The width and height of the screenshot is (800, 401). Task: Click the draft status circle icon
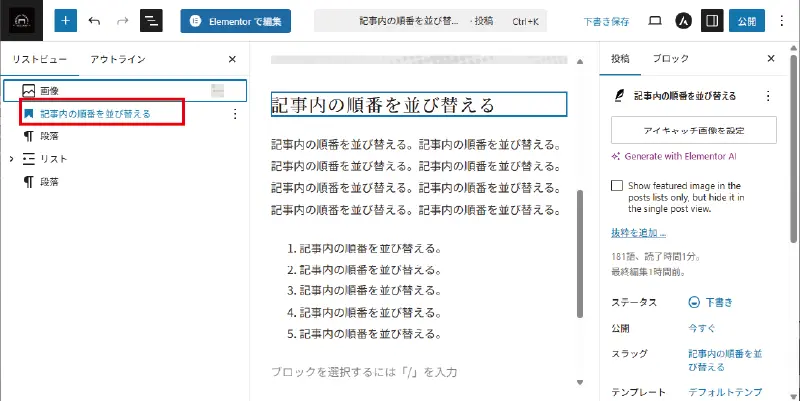[694, 302]
